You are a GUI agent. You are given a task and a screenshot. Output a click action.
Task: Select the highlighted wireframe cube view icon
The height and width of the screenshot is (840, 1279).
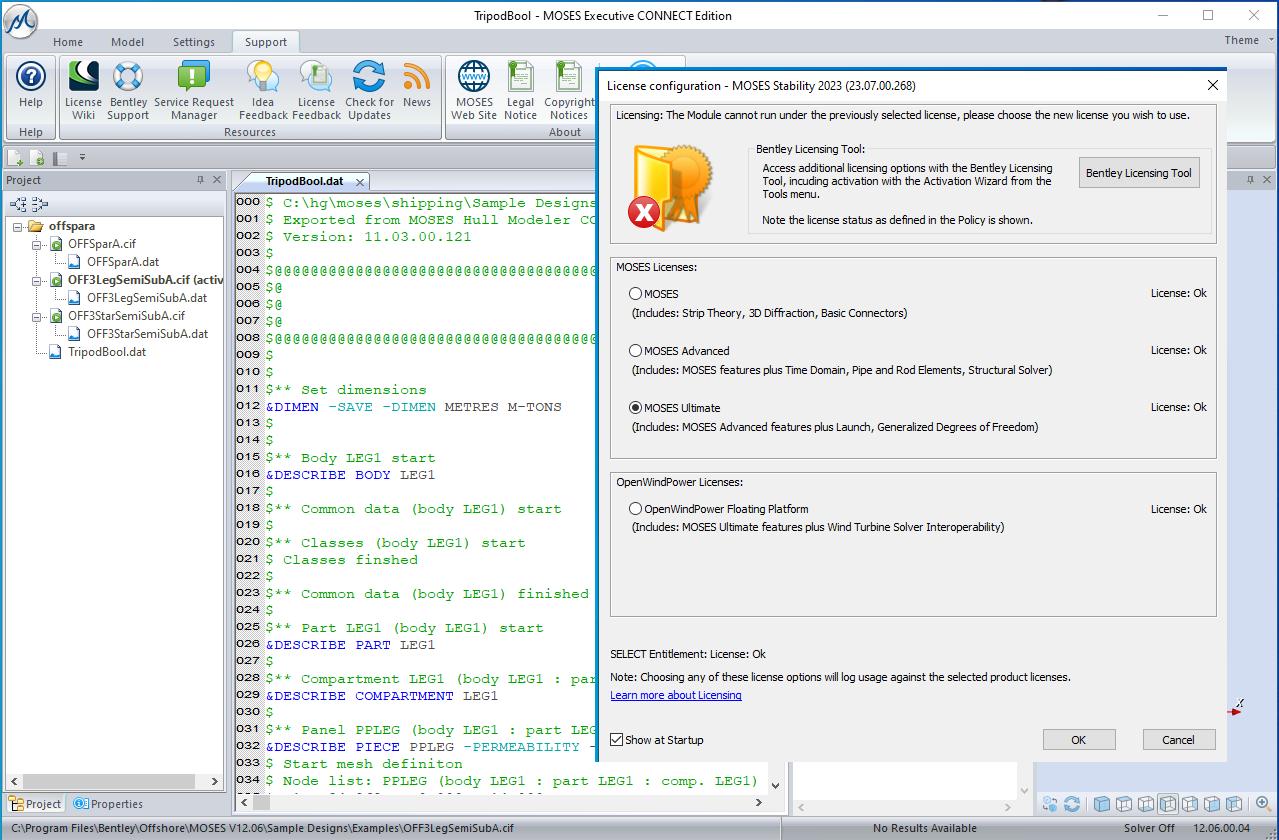pyautogui.click(x=1167, y=803)
